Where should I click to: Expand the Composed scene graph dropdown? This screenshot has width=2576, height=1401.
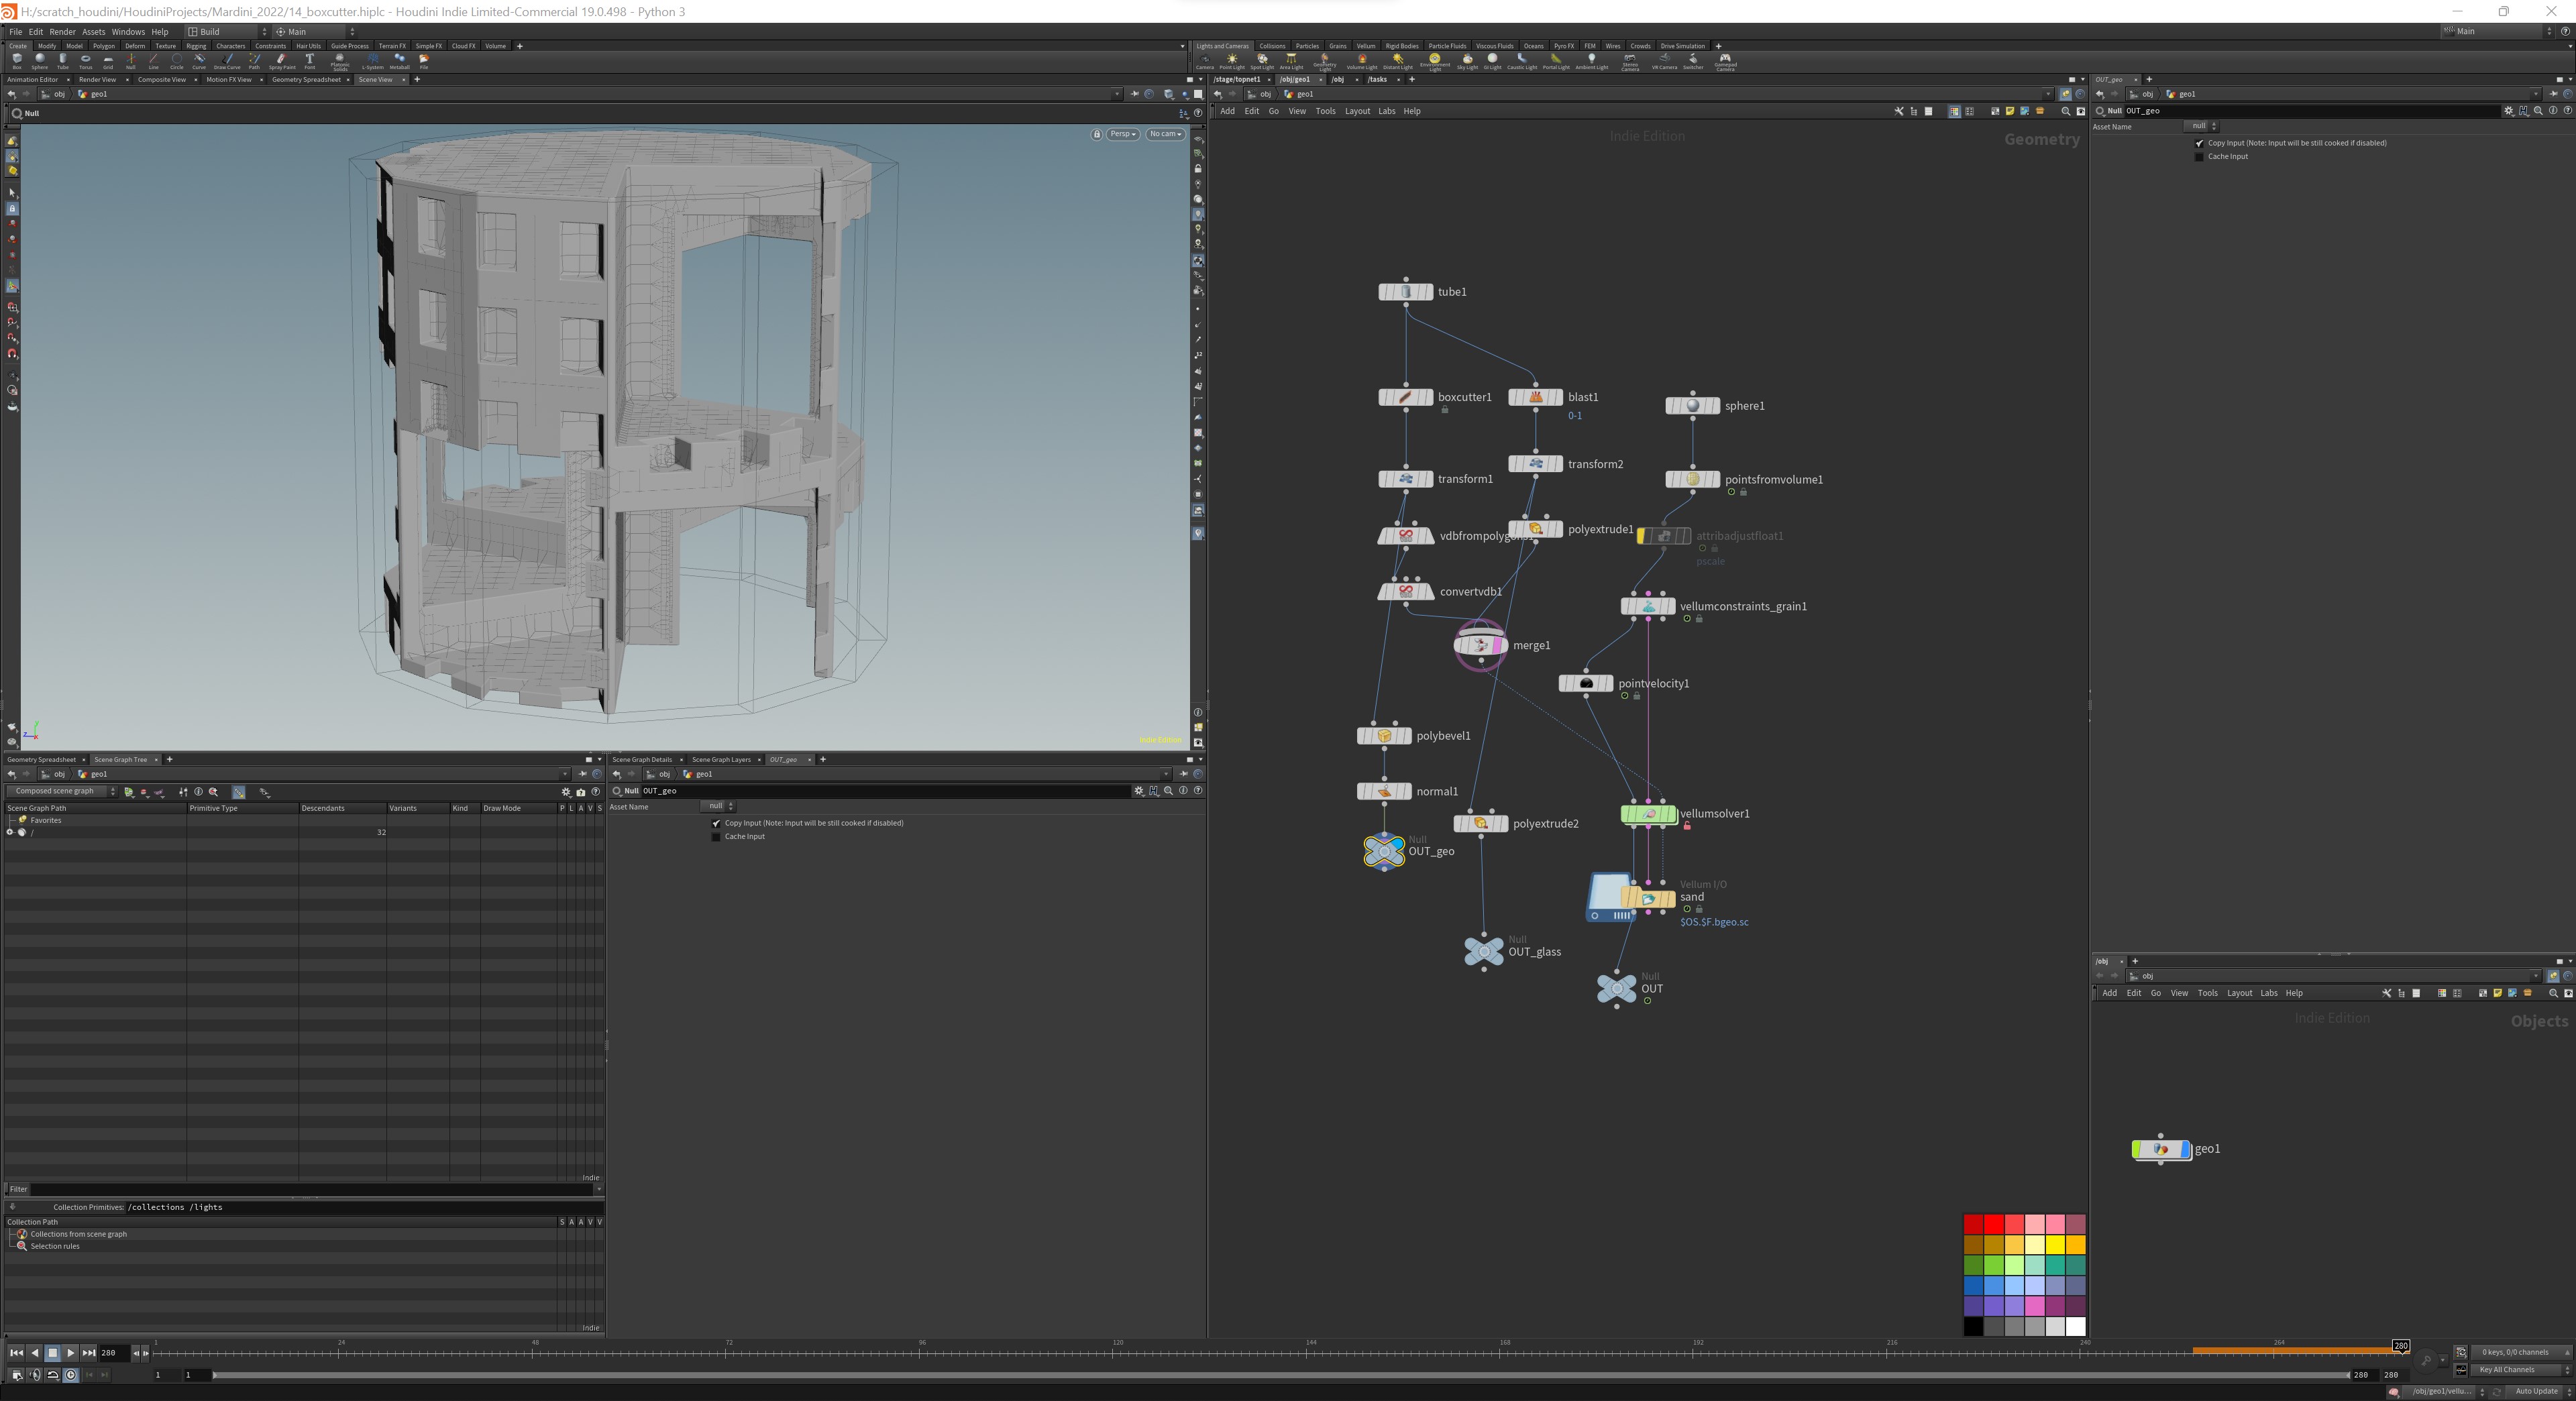tap(61, 791)
